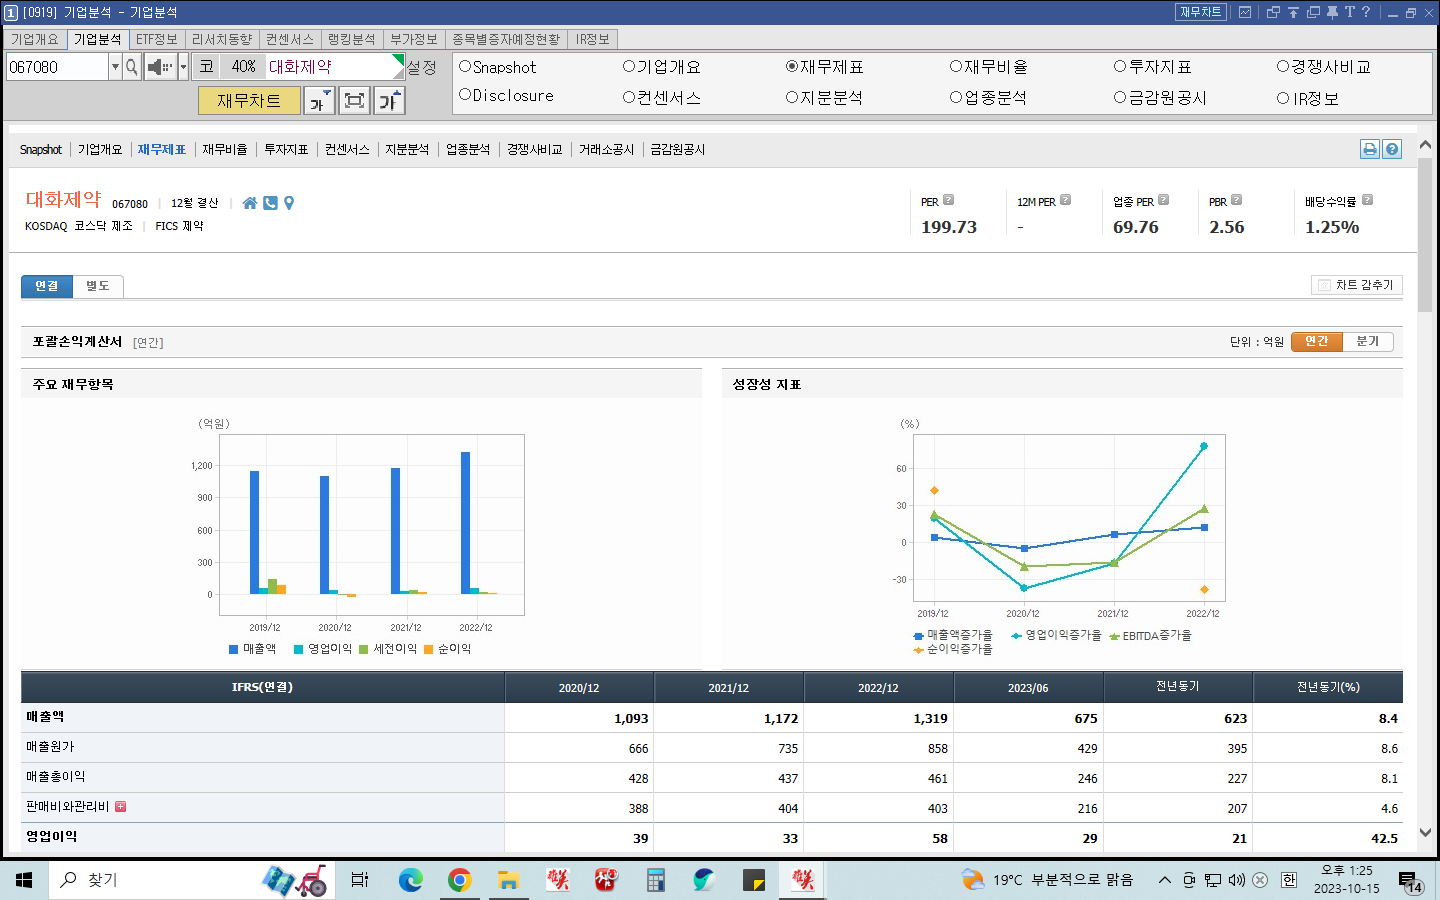Open the 거래소공시 link in page navigation
Screen dimensions: 1440x900
click(606, 149)
